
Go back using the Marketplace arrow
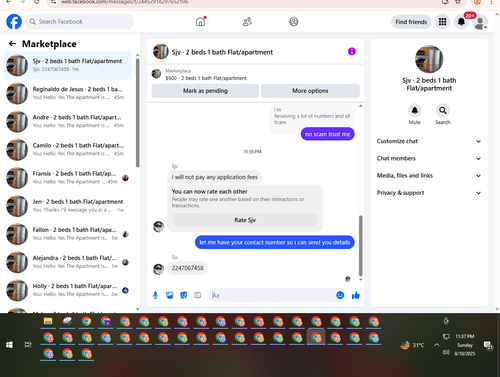point(12,44)
